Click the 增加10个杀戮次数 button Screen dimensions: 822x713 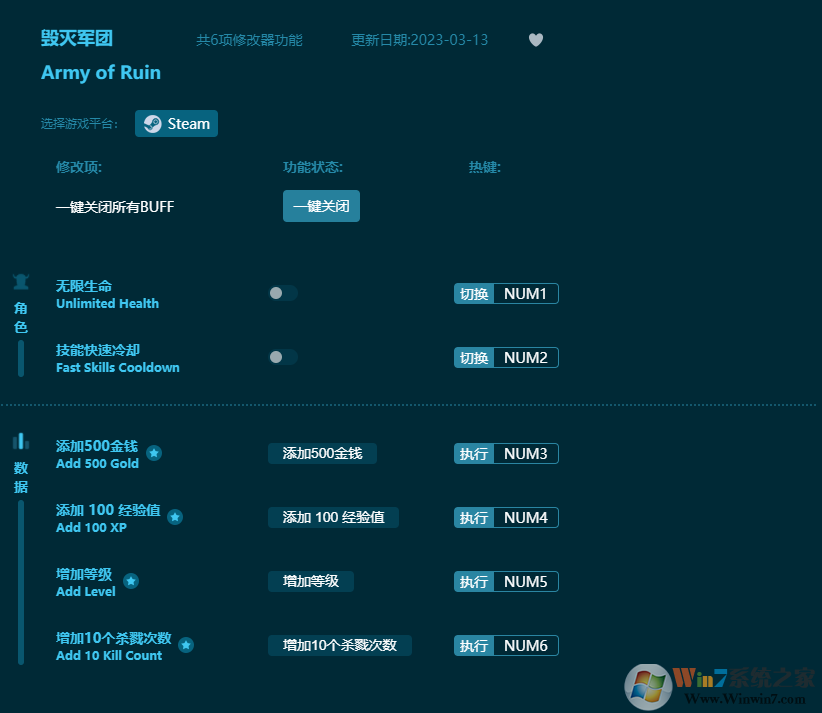tap(337, 645)
